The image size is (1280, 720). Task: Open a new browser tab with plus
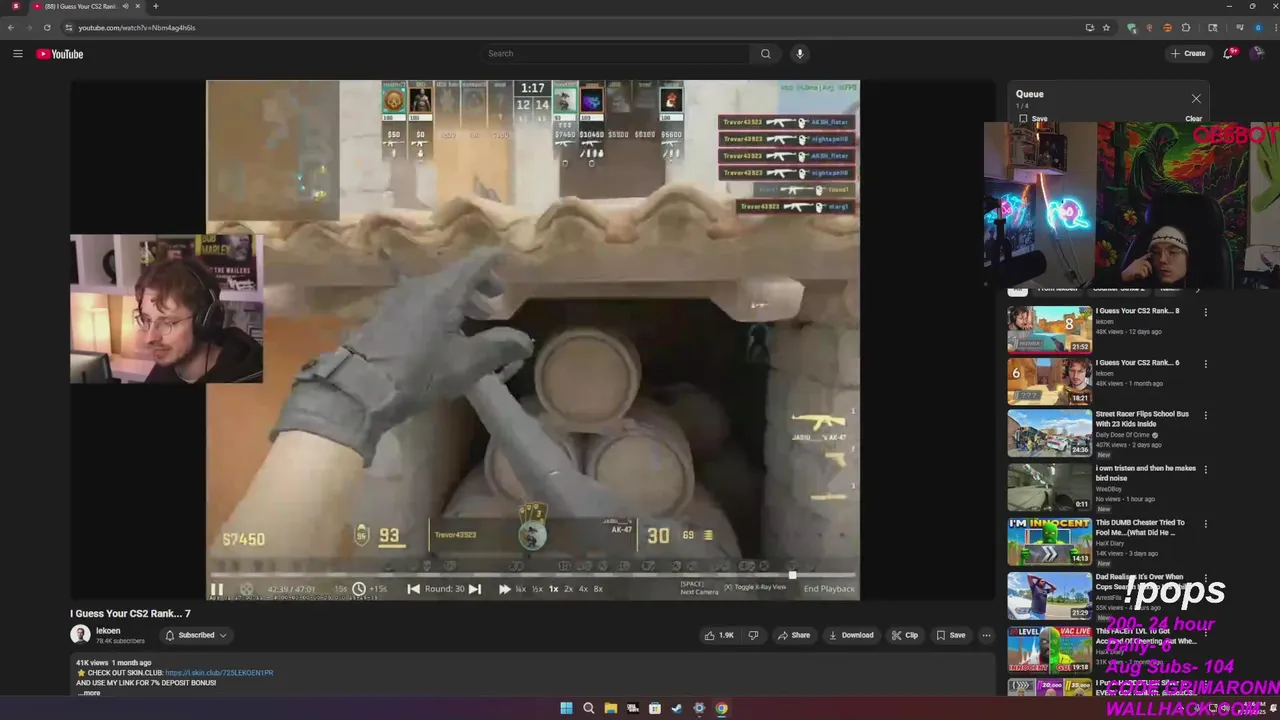coord(155,6)
